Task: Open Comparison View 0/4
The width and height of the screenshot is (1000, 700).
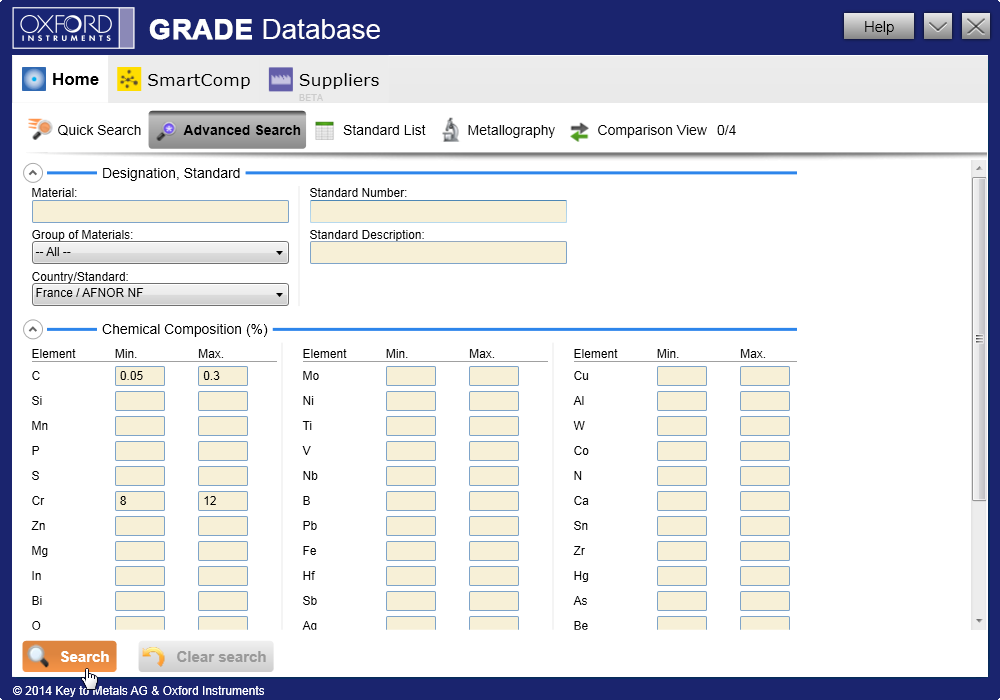Action: click(653, 130)
